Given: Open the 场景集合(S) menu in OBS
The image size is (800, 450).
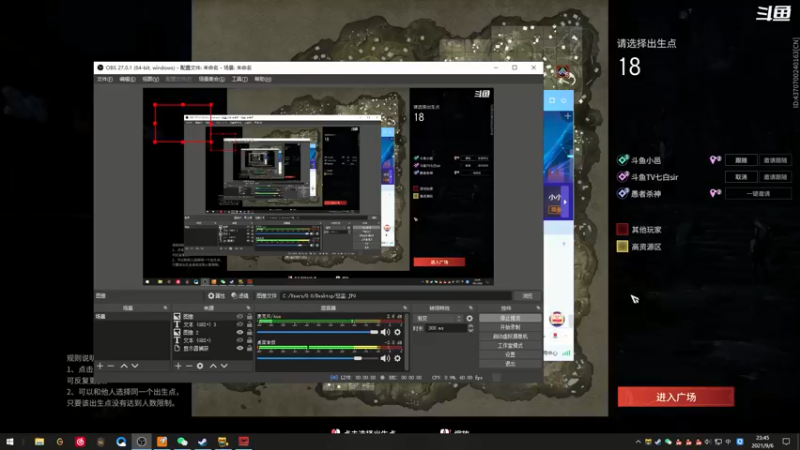Looking at the screenshot, I should pos(211,79).
